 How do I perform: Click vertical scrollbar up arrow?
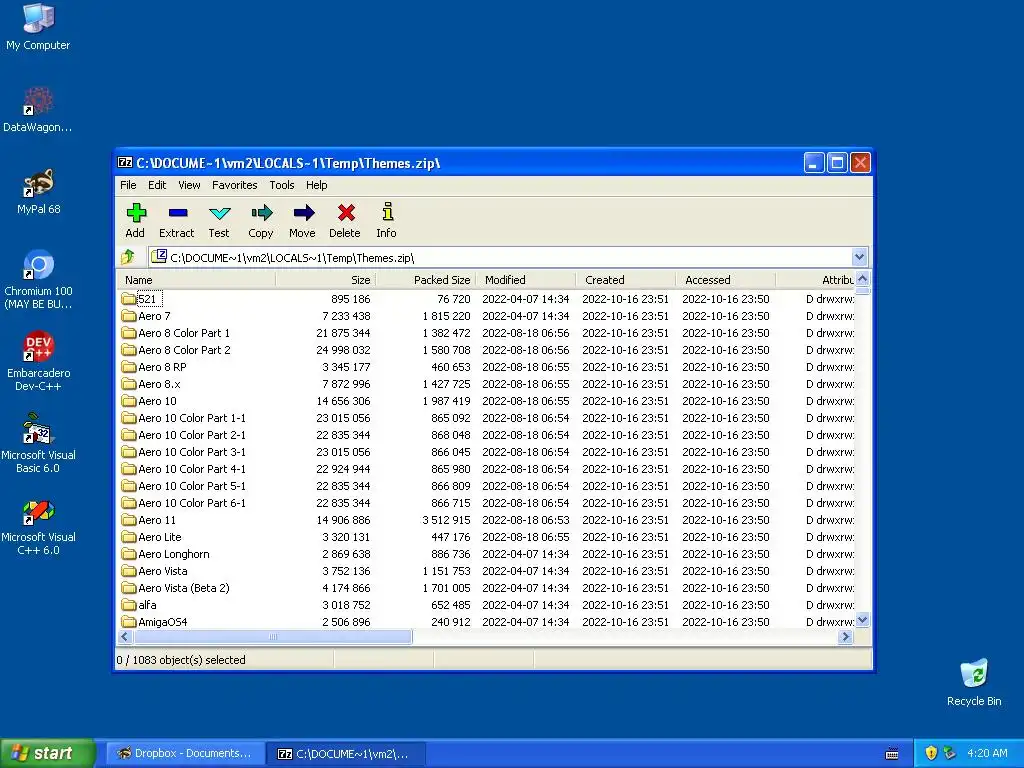tap(862, 279)
